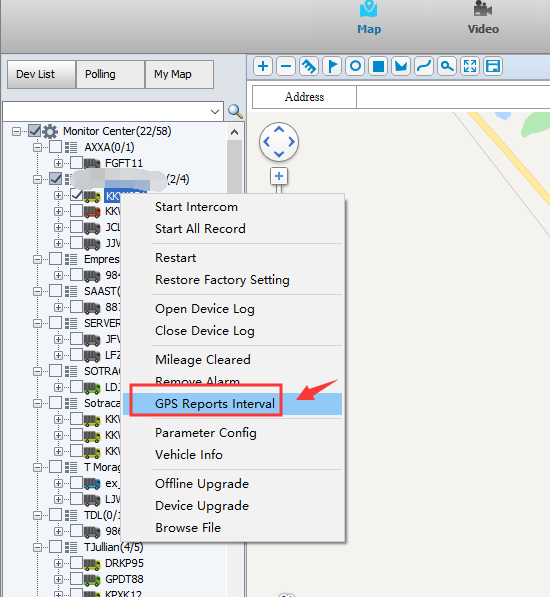Open the device search combo box dropdown
The image size is (550, 597).
215,112
